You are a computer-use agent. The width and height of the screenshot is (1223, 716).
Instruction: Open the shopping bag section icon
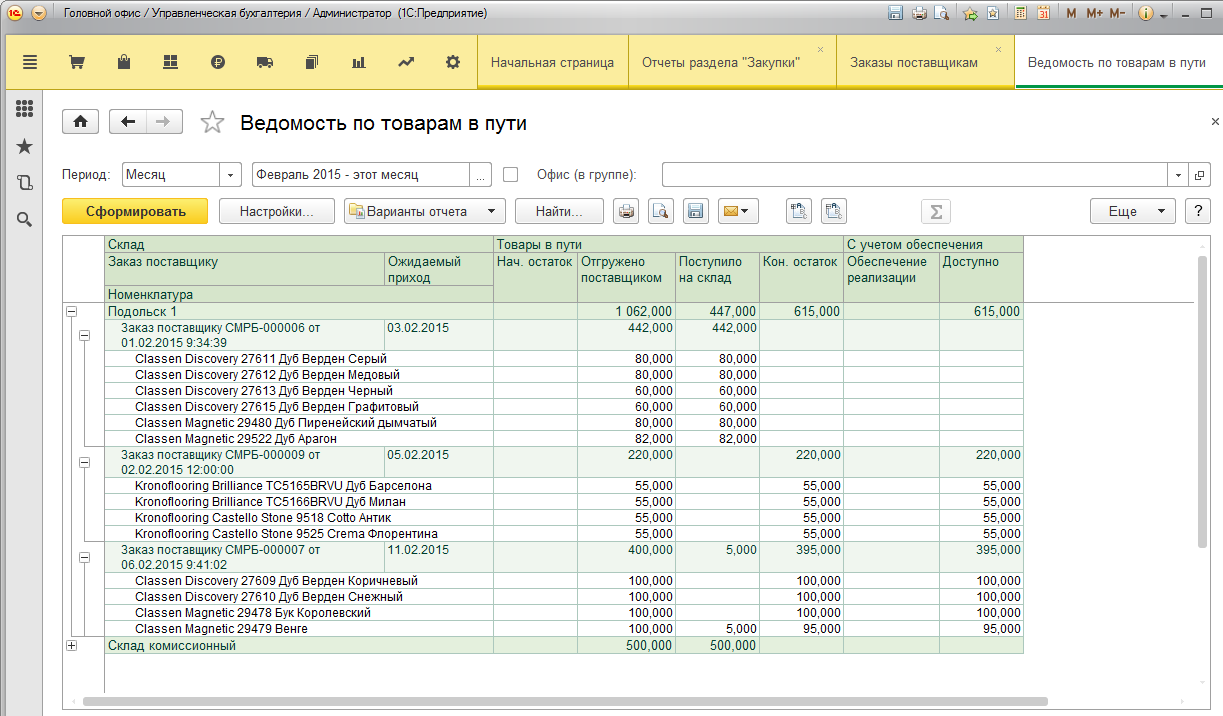point(124,62)
